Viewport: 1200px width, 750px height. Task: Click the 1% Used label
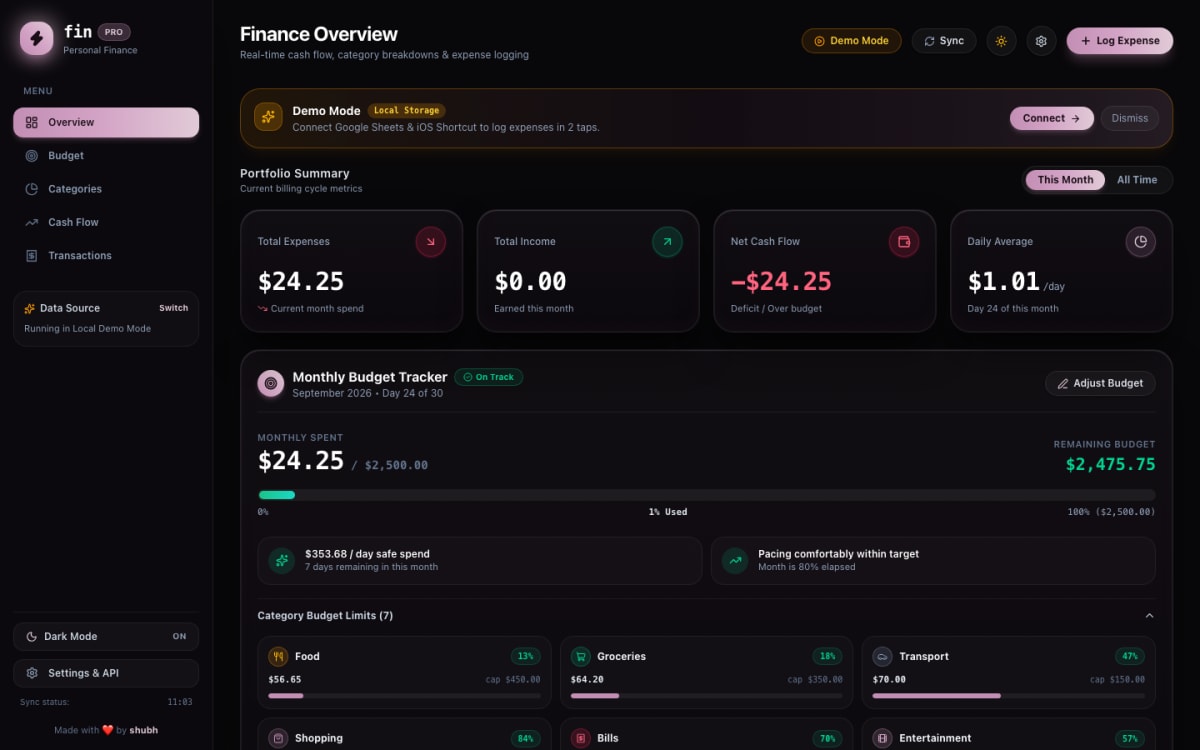(668, 512)
